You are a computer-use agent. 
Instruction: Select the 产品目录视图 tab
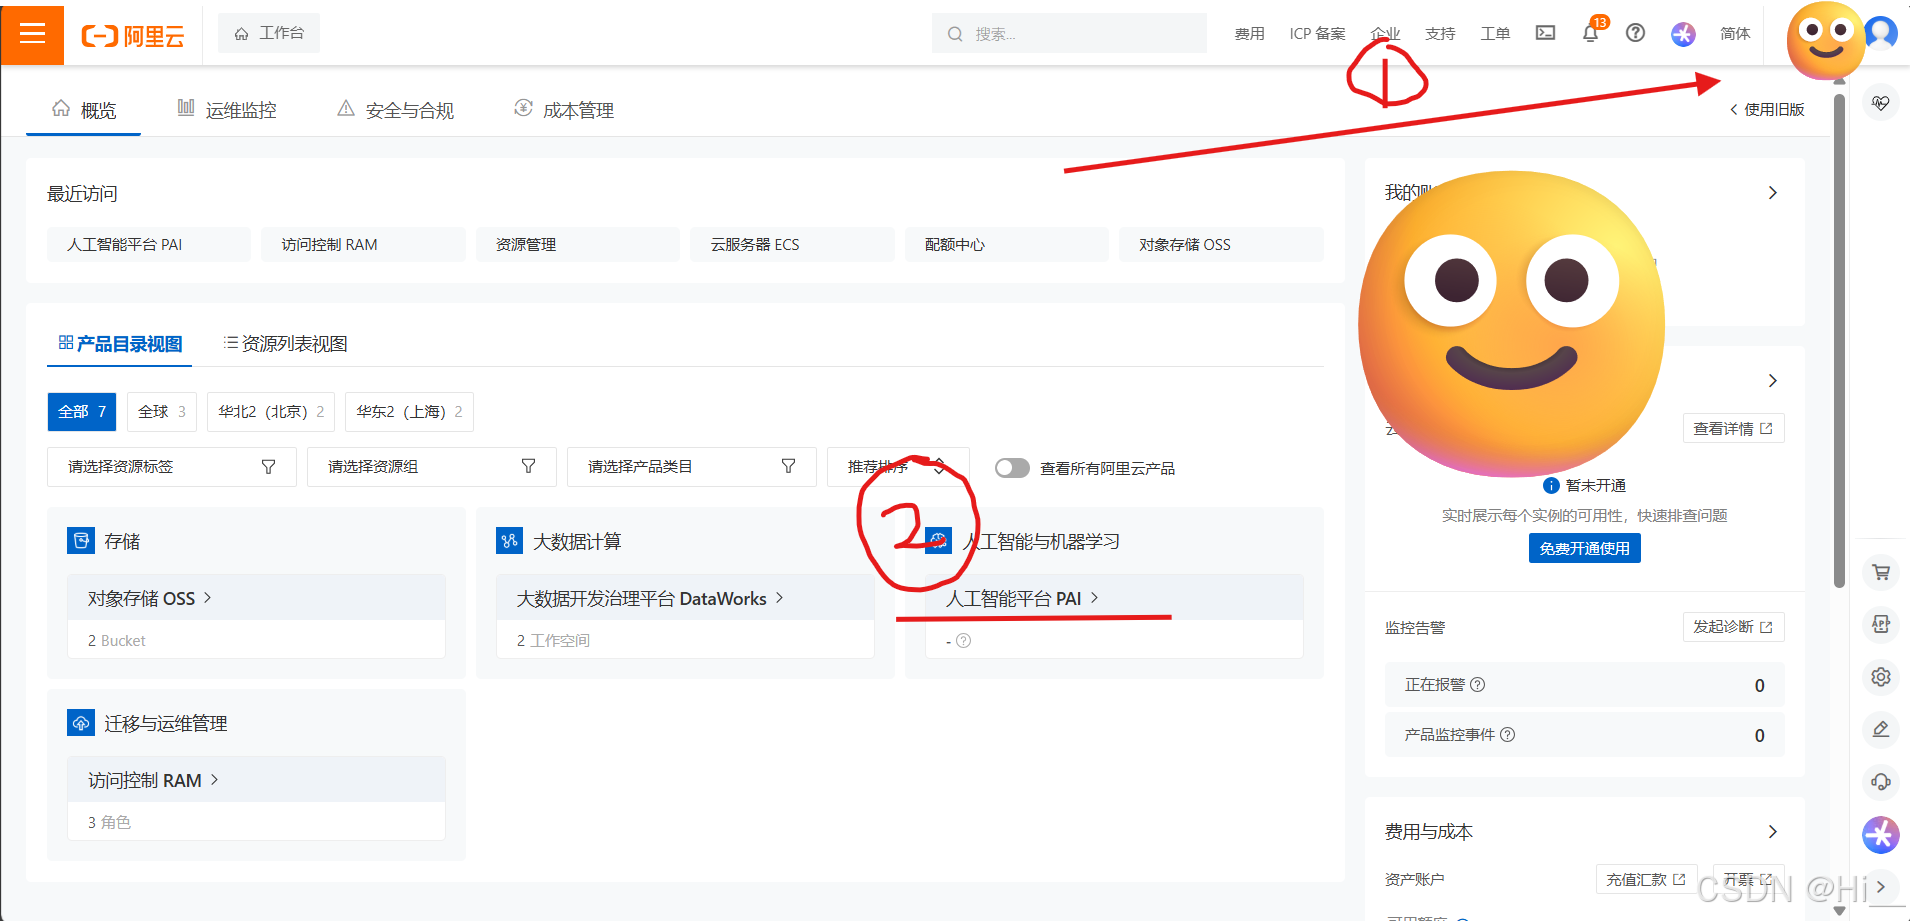(x=120, y=344)
